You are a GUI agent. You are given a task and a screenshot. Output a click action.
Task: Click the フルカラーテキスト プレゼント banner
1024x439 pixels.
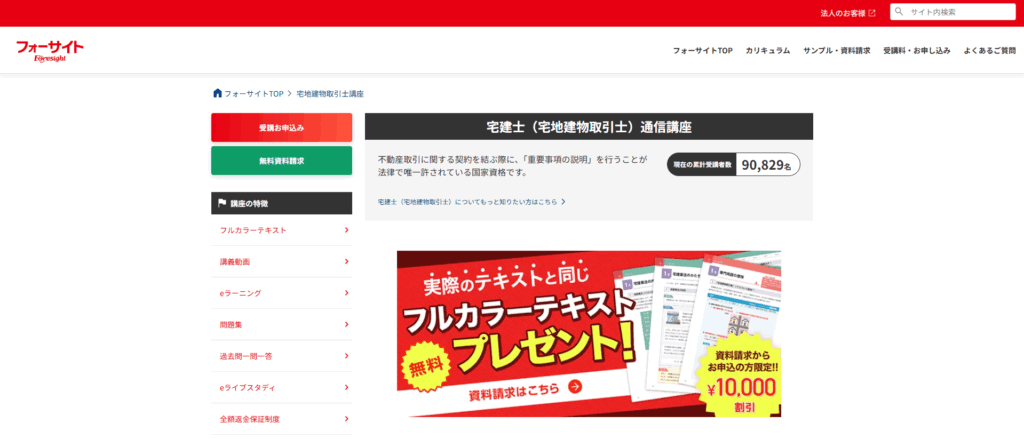[x=588, y=334]
